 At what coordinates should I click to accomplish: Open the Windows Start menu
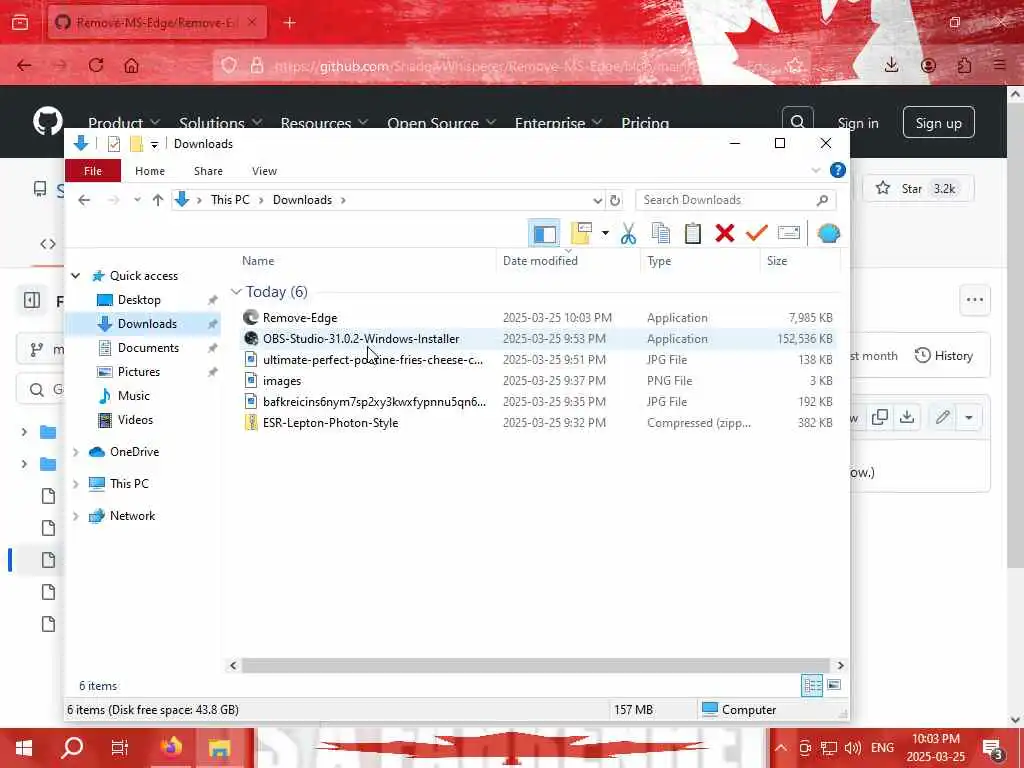[x=24, y=748]
